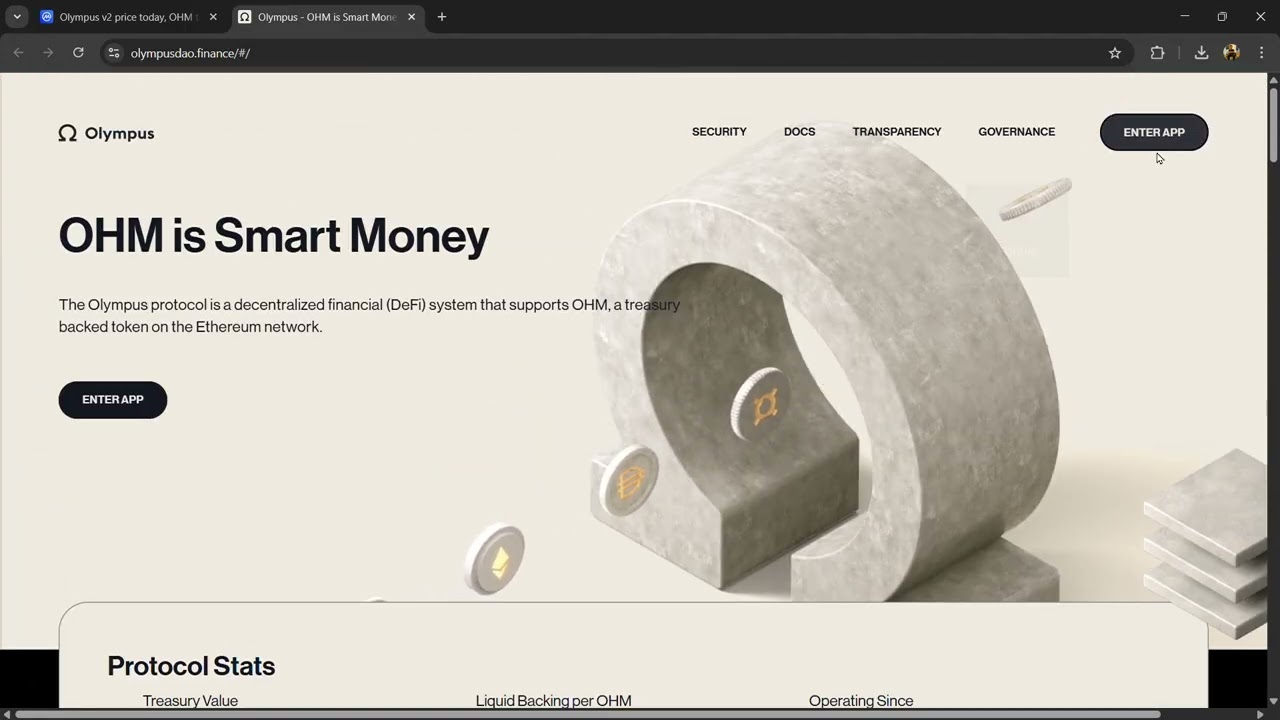This screenshot has height=720, width=1280.
Task: Open the TRANSPARENCY navigation link
Action: [897, 132]
